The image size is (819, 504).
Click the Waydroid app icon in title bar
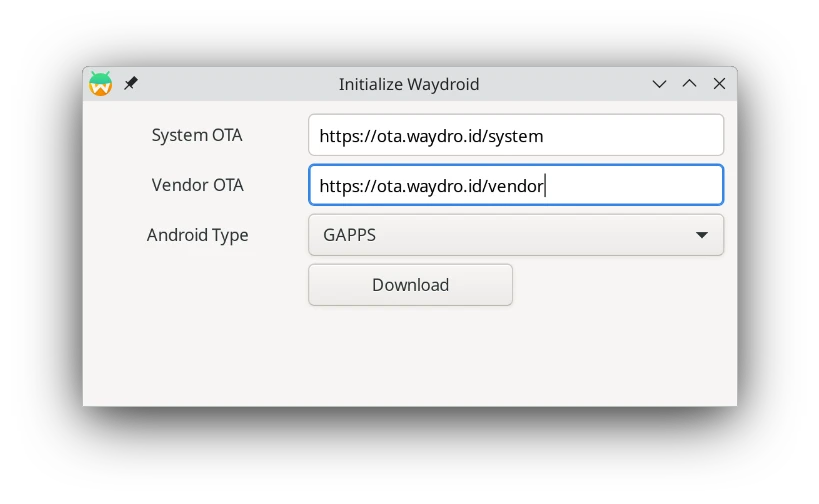[x=100, y=84]
